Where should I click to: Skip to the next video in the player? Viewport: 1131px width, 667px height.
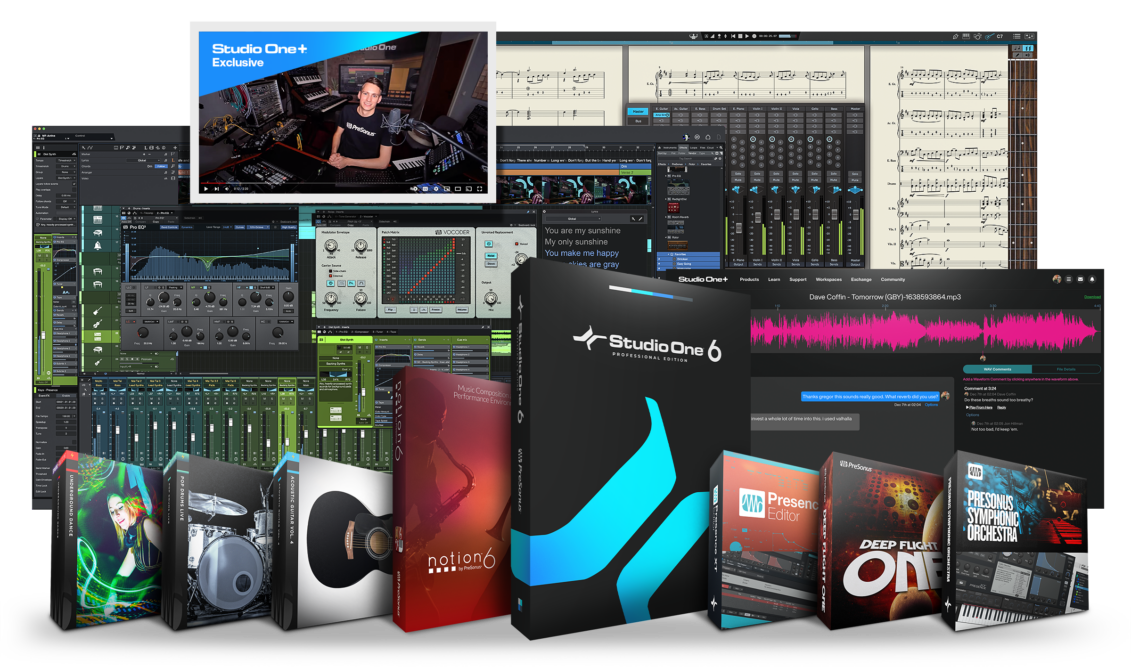click(x=216, y=189)
